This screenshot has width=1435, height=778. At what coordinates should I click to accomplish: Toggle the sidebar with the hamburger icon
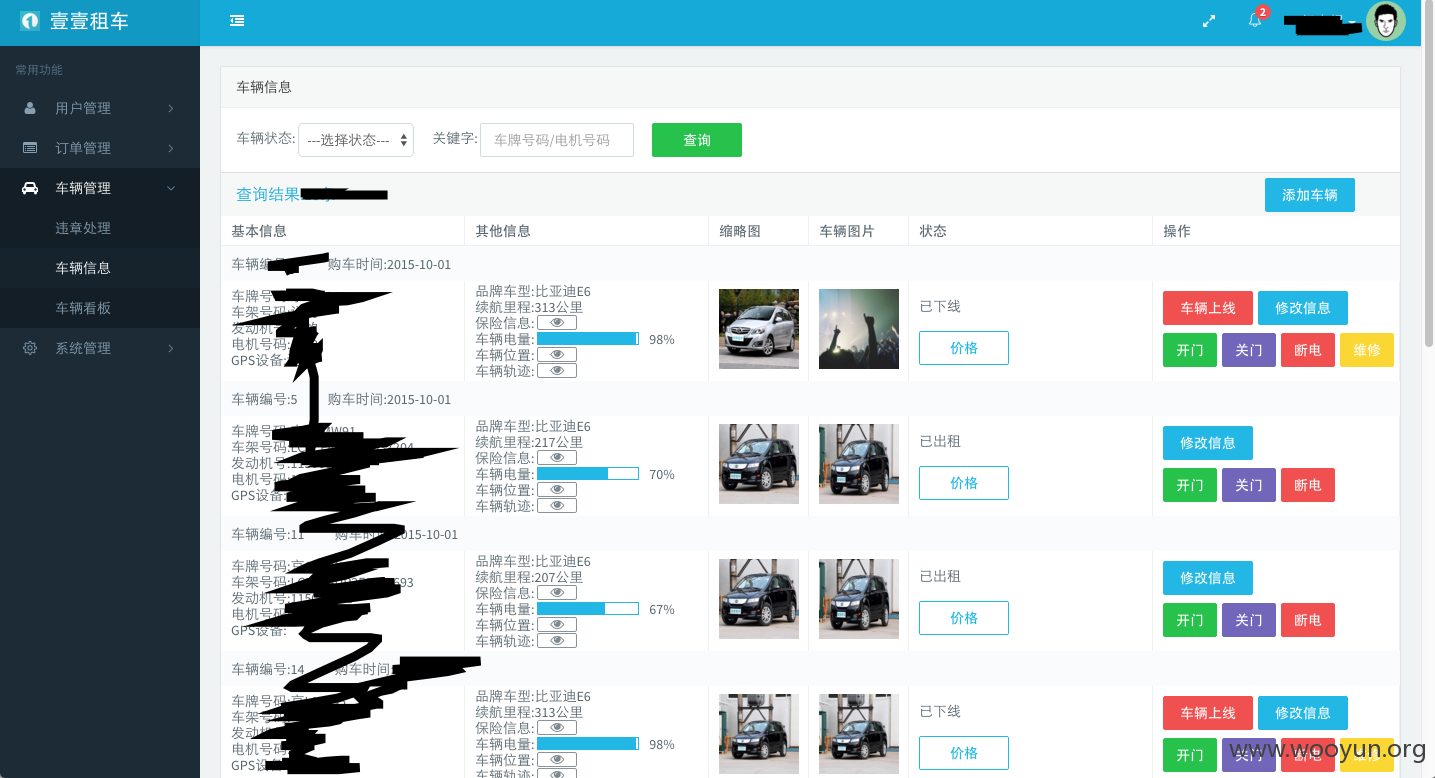coord(237,20)
